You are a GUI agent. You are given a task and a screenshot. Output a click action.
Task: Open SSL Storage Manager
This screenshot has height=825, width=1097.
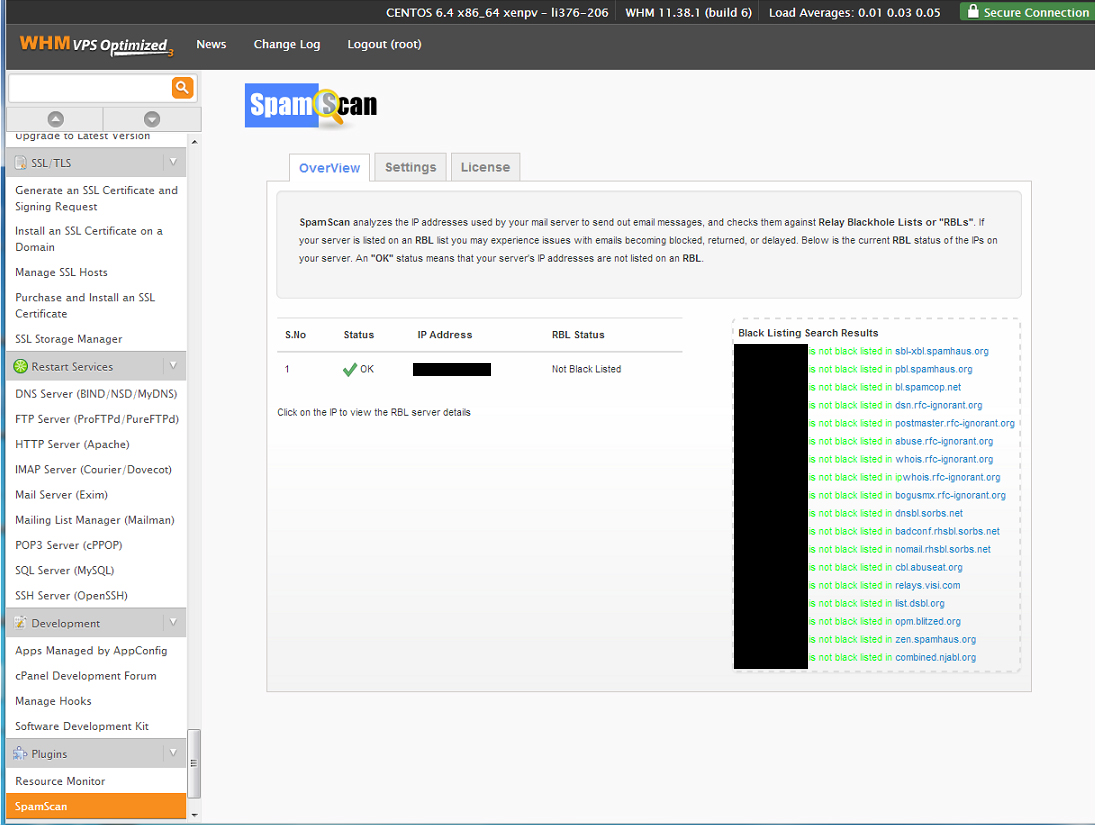(69, 339)
